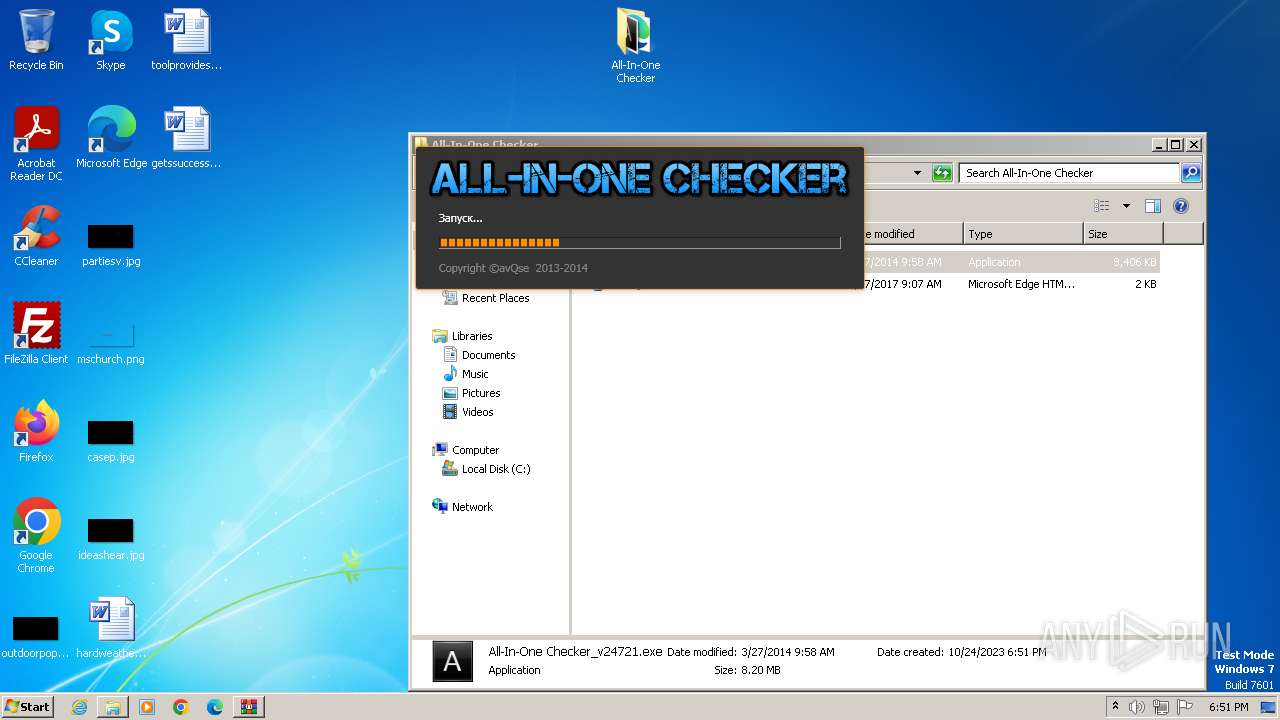Open Acrobat Reader DC shortcut

[x=36, y=143]
